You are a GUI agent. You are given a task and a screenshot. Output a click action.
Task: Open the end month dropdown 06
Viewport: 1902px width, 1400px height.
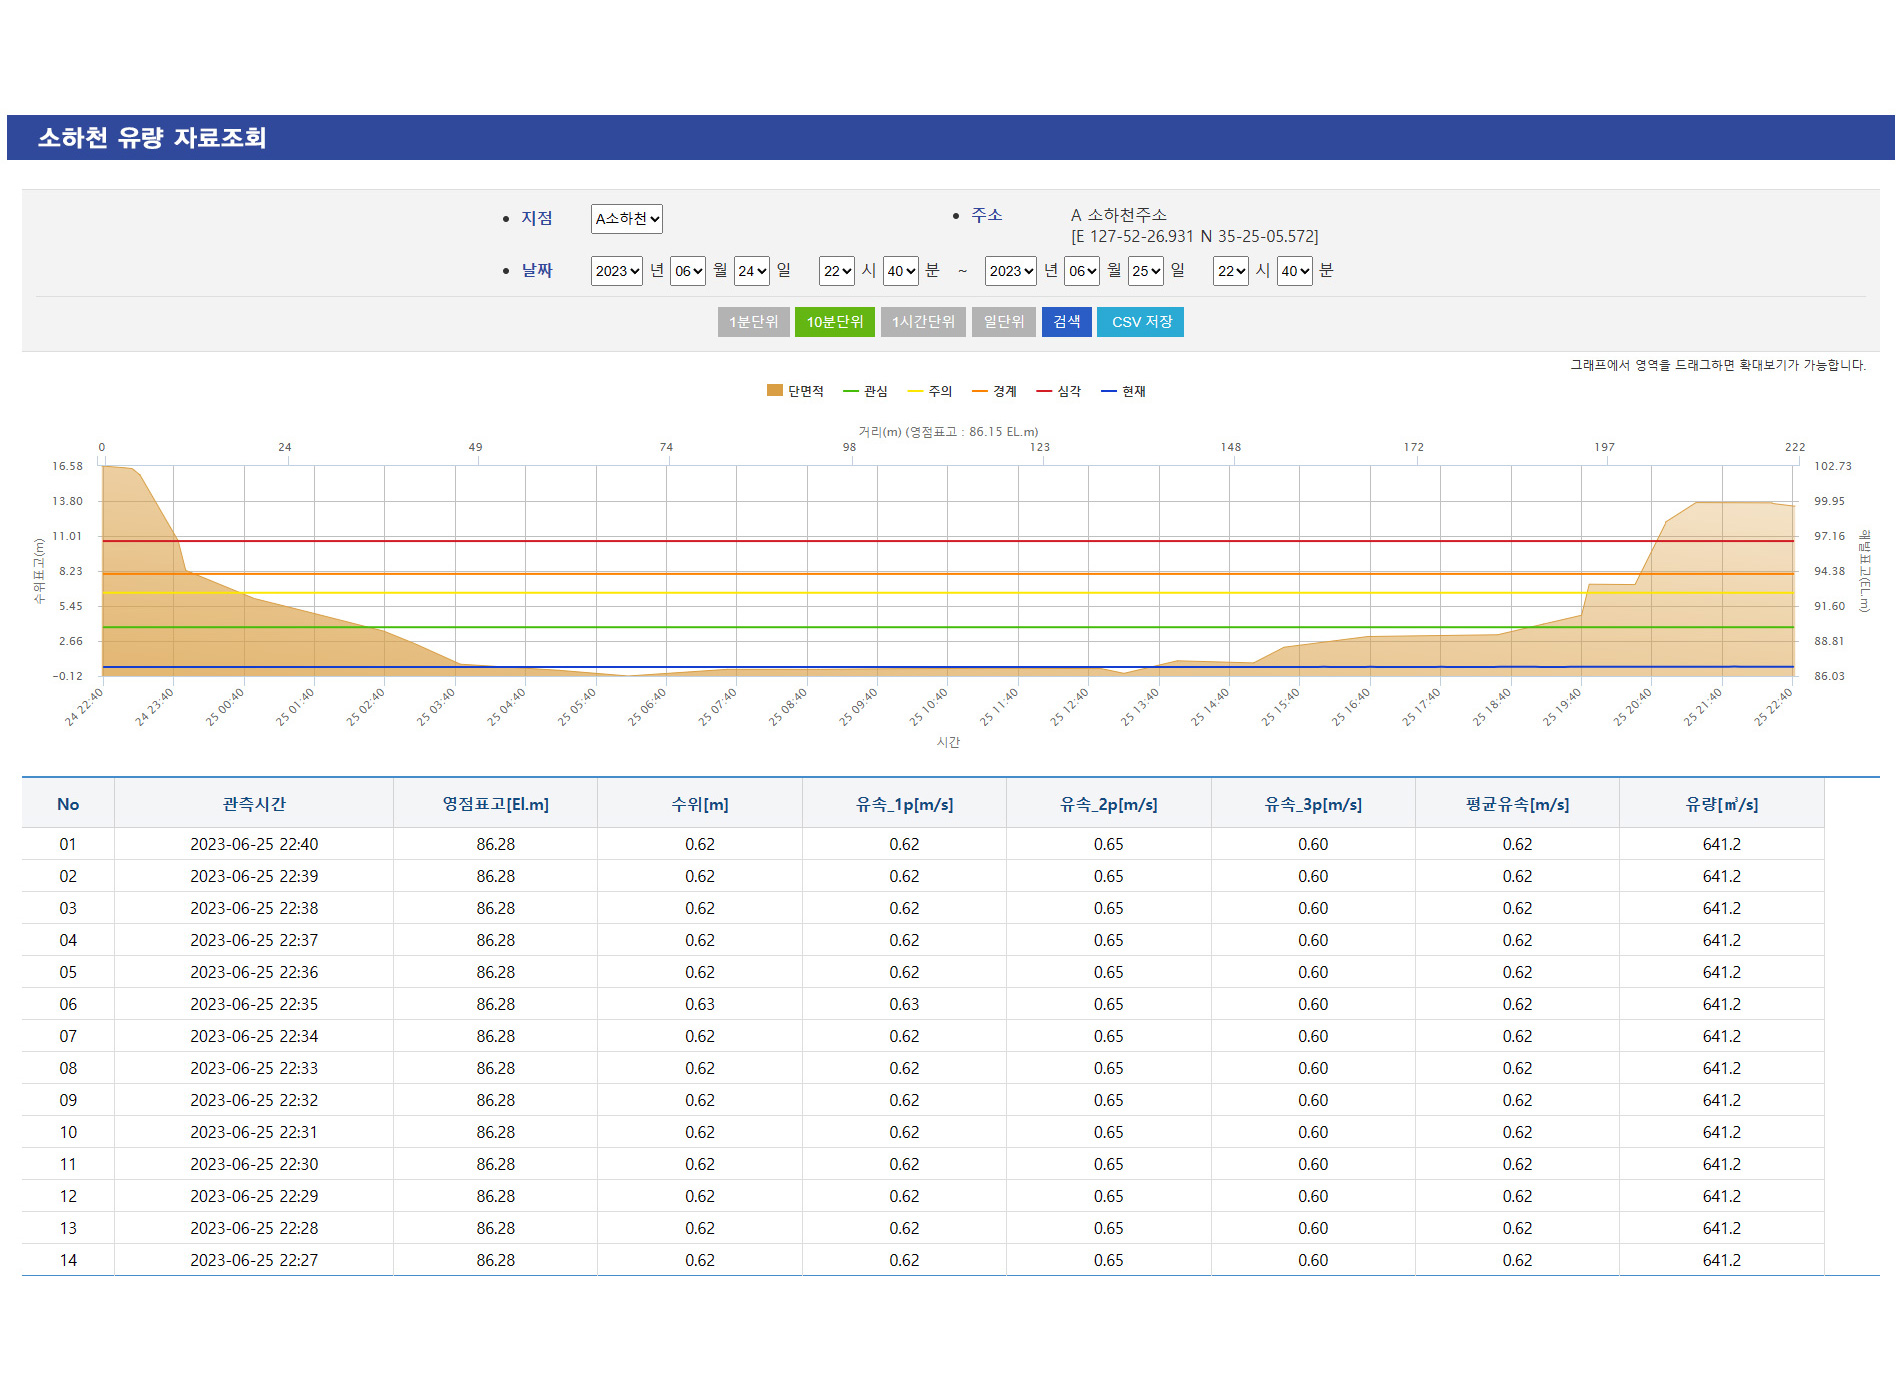pos(1082,271)
